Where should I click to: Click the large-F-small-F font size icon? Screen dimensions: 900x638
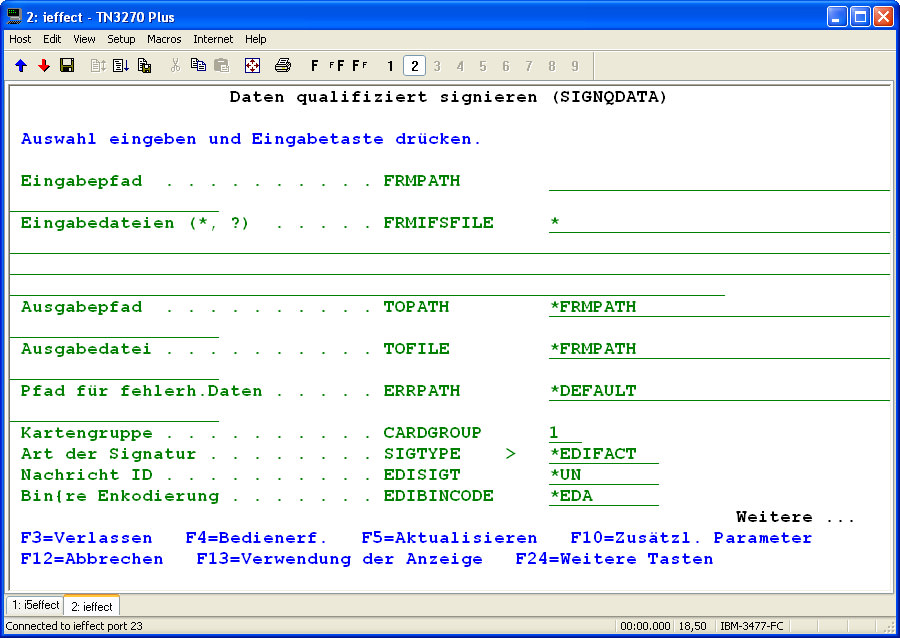pyautogui.click(x=359, y=66)
